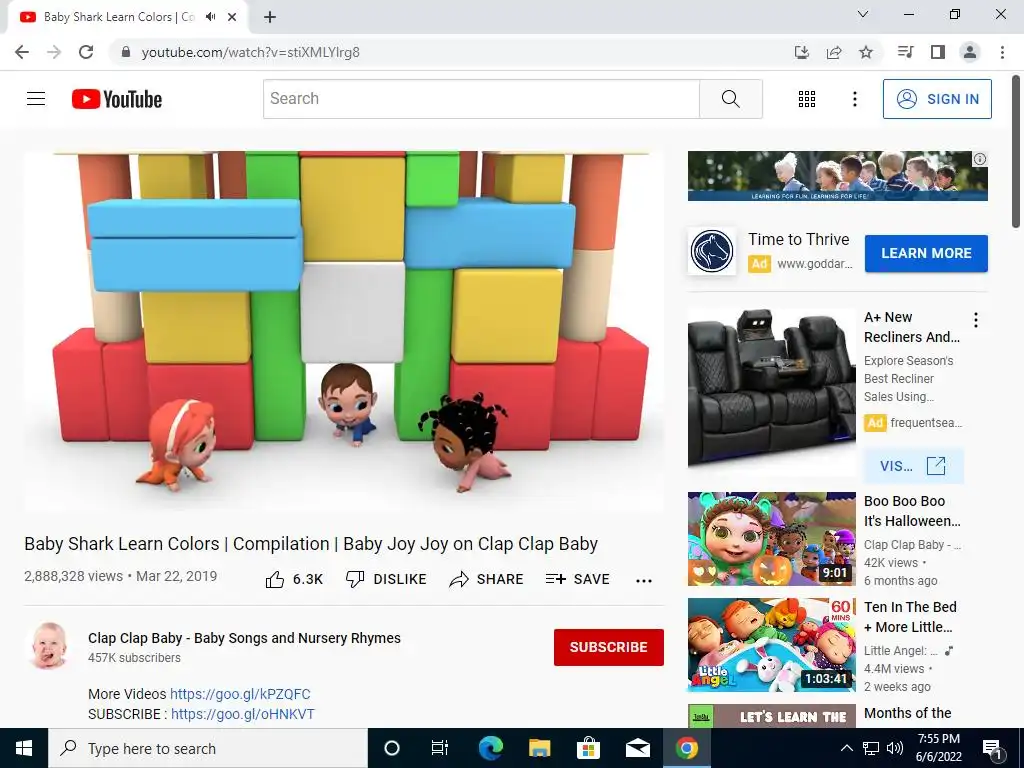Click LEARN MORE on the ad
This screenshot has height=768, width=1024.
(x=926, y=253)
